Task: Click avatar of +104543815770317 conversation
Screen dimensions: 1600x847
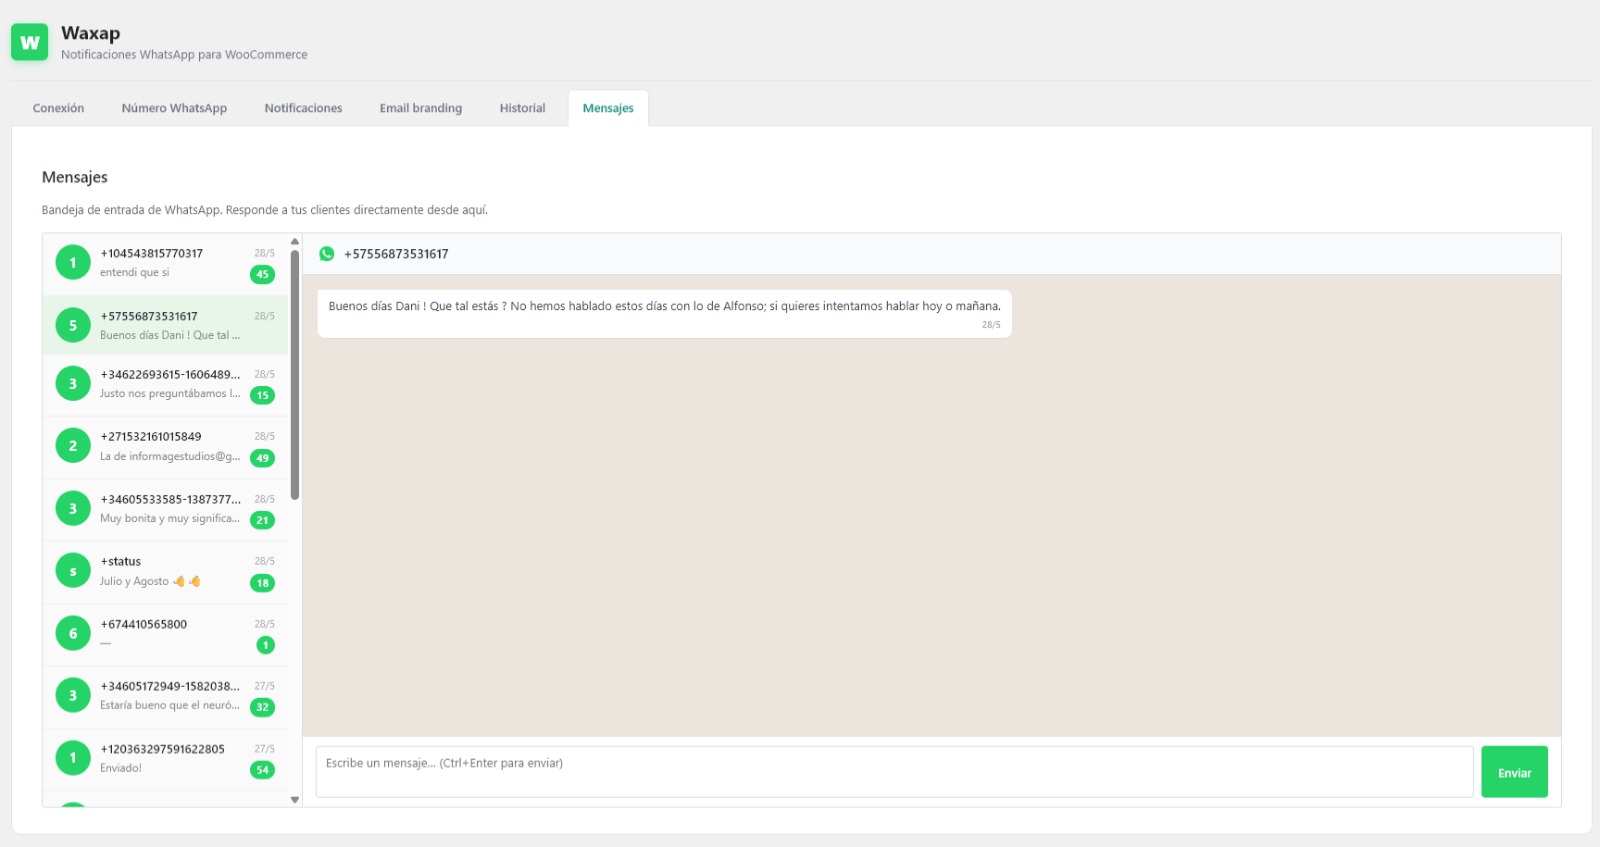Action: [73, 263]
